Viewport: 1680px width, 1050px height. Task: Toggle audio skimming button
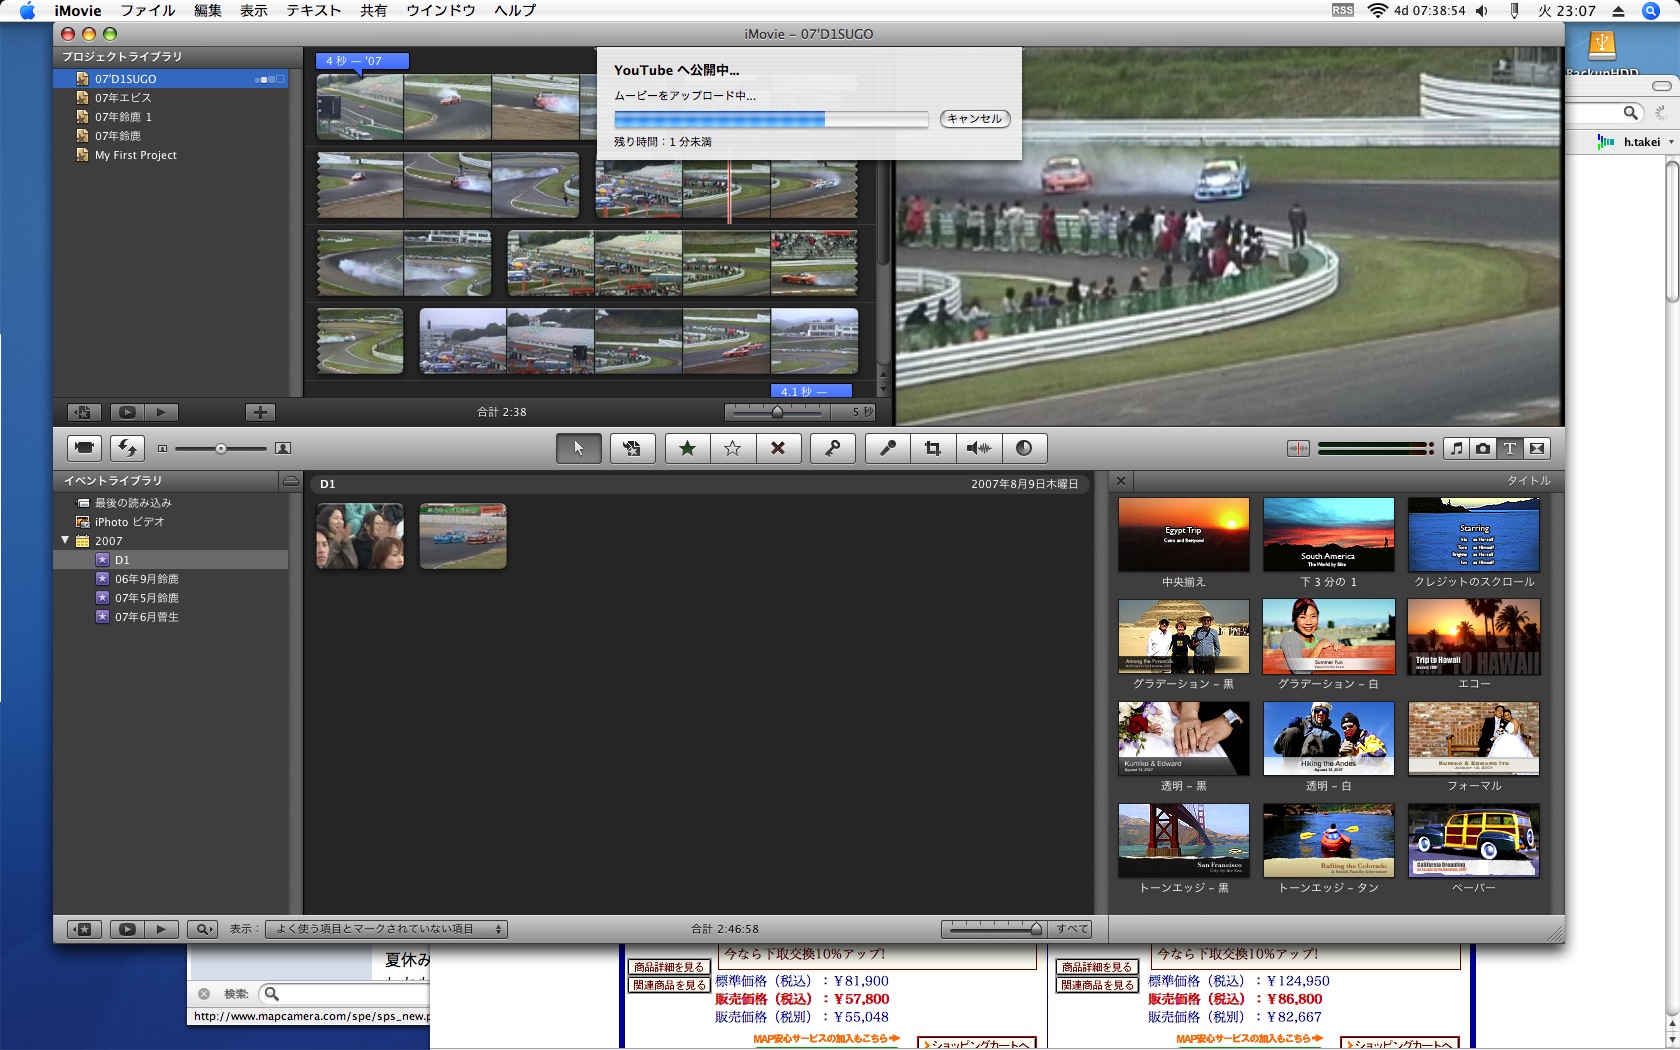coord(1298,448)
